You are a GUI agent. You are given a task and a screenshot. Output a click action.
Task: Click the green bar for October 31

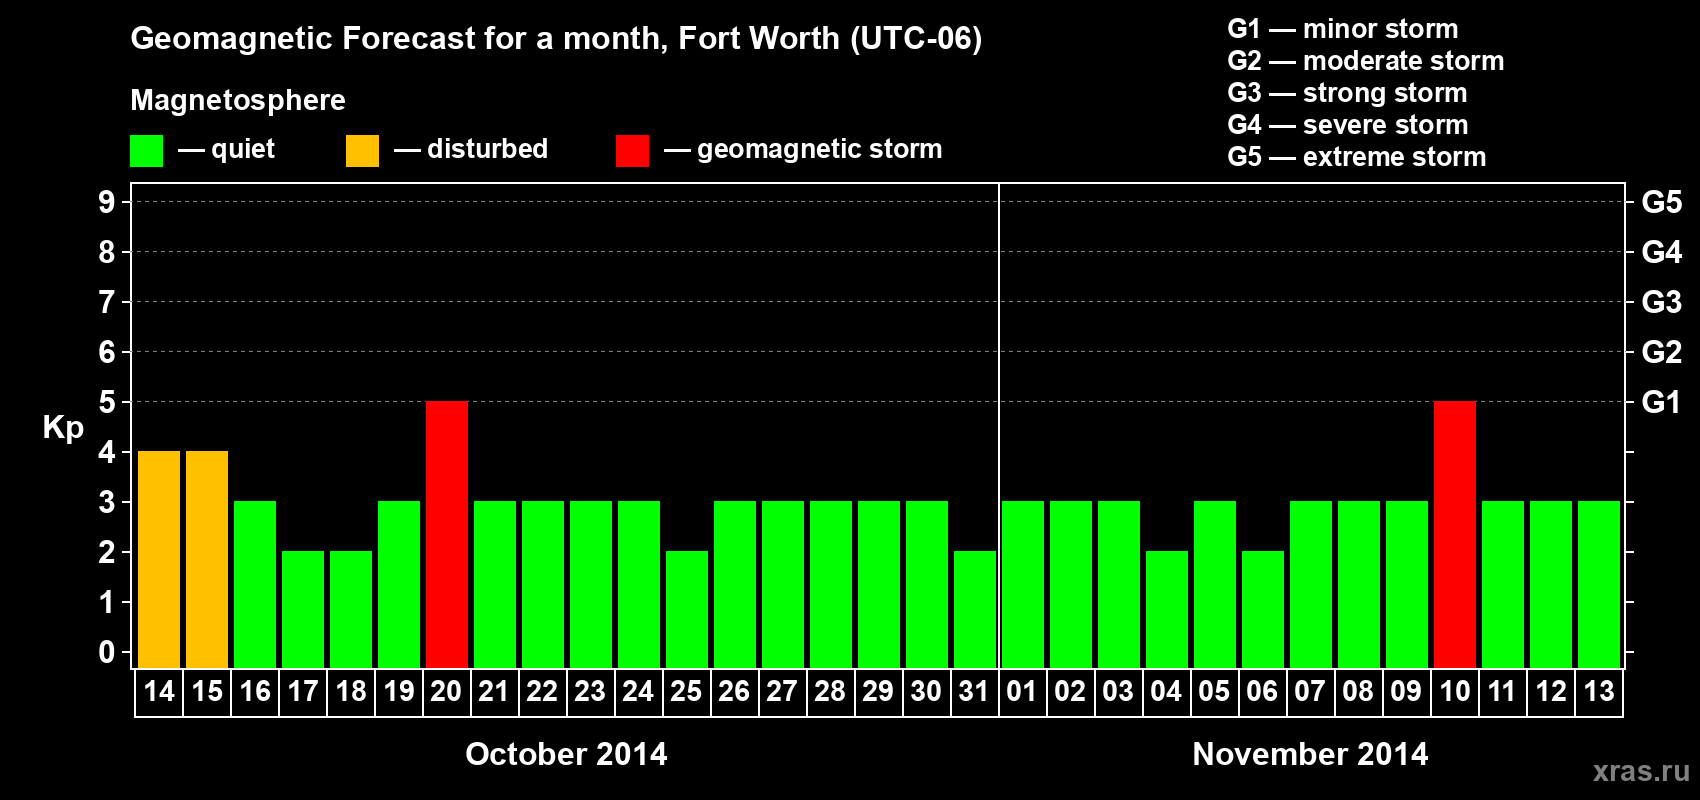click(975, 609)
